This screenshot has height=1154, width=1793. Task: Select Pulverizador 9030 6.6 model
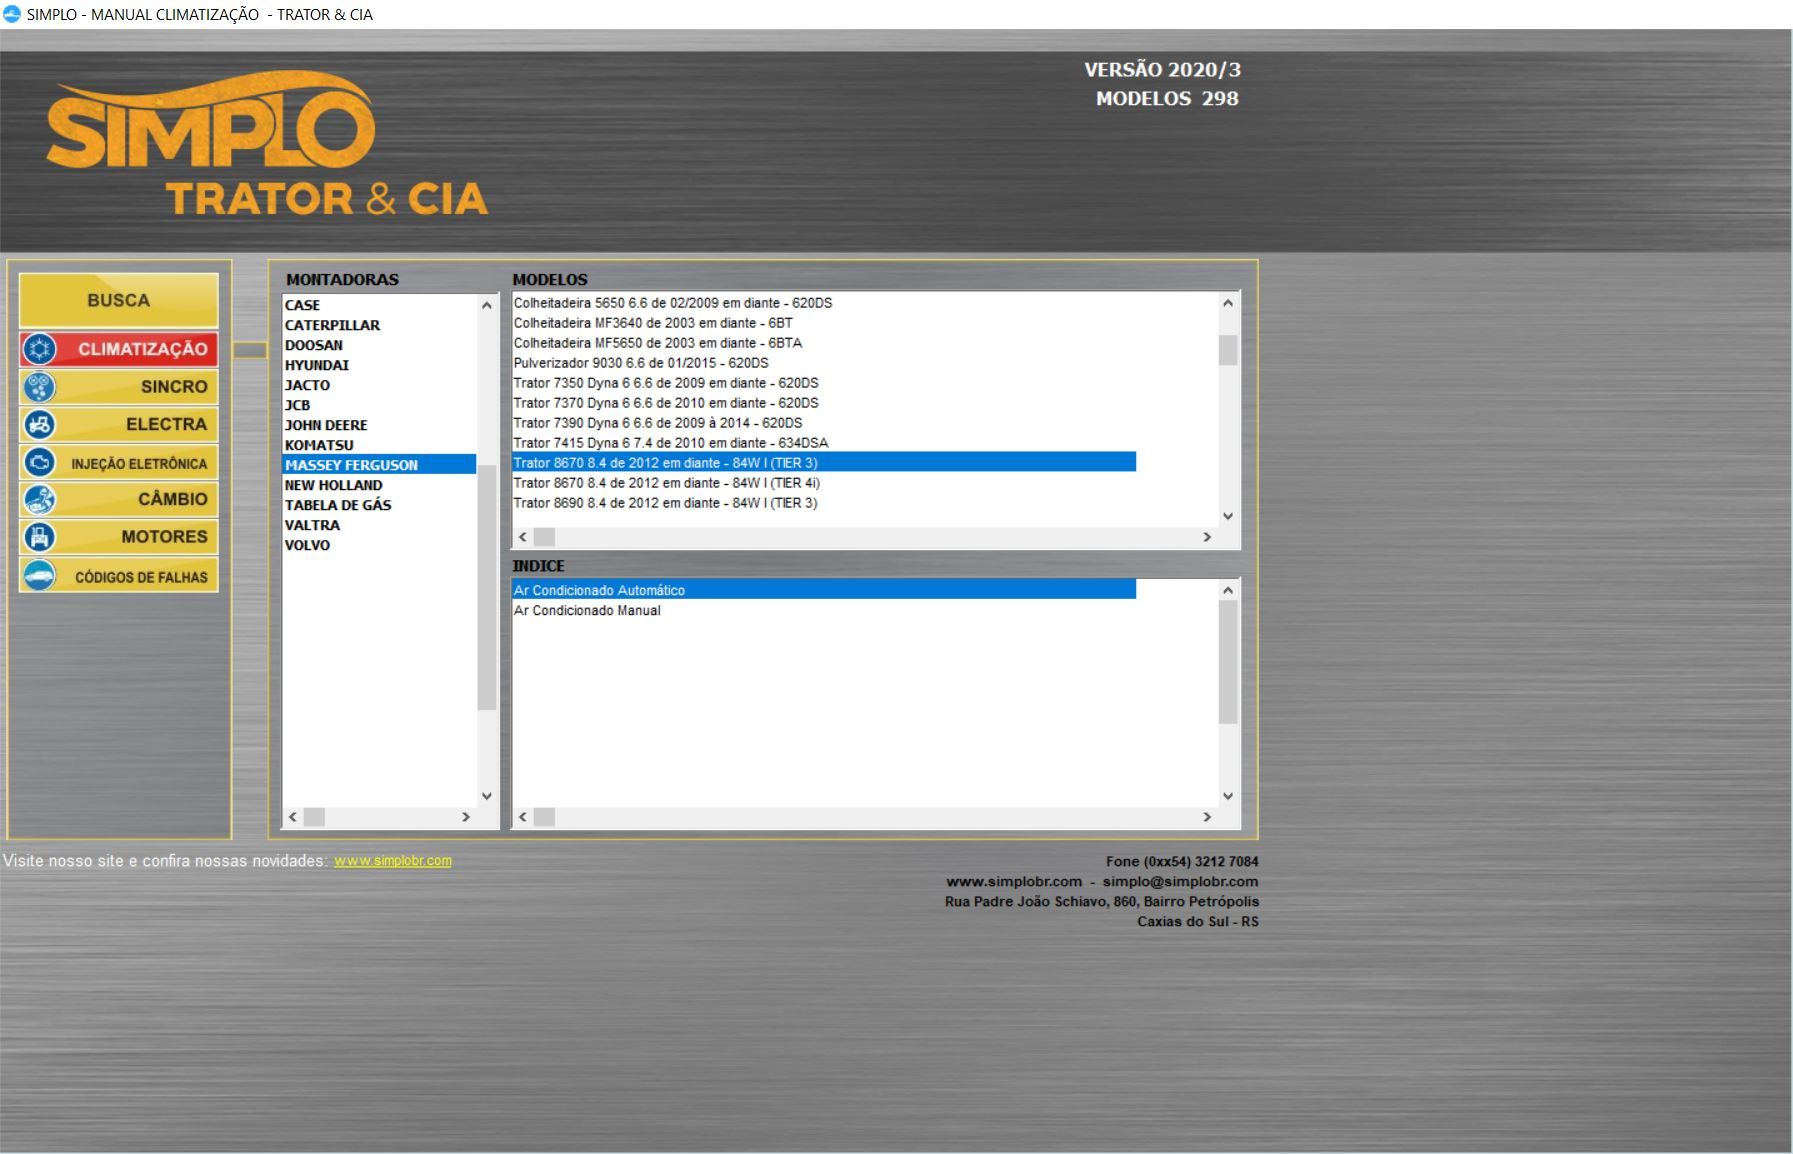coord(640,363)
